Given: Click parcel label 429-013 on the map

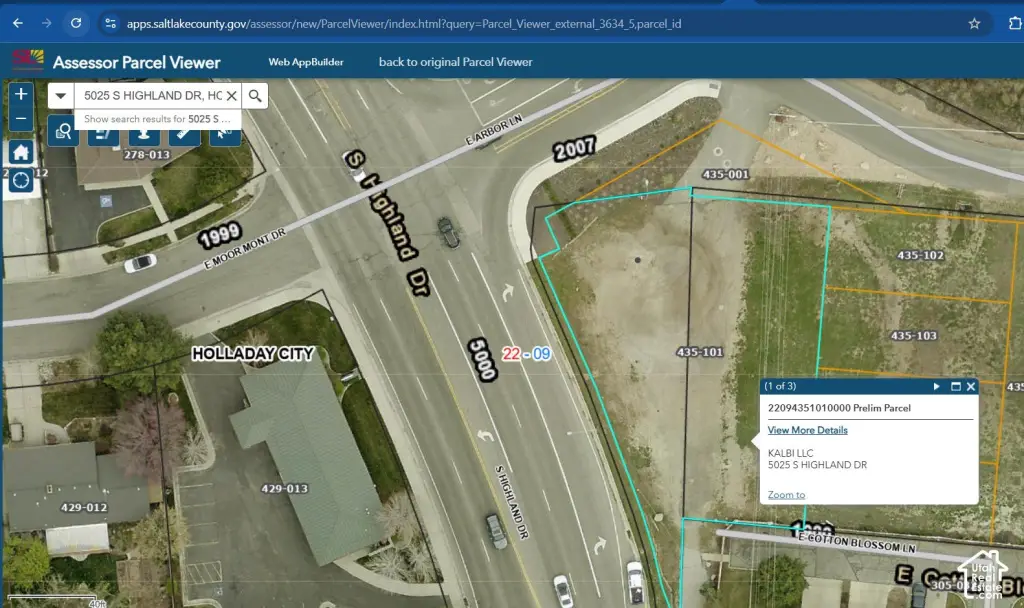Looking at the screenshot, I should tap(285, 488).
